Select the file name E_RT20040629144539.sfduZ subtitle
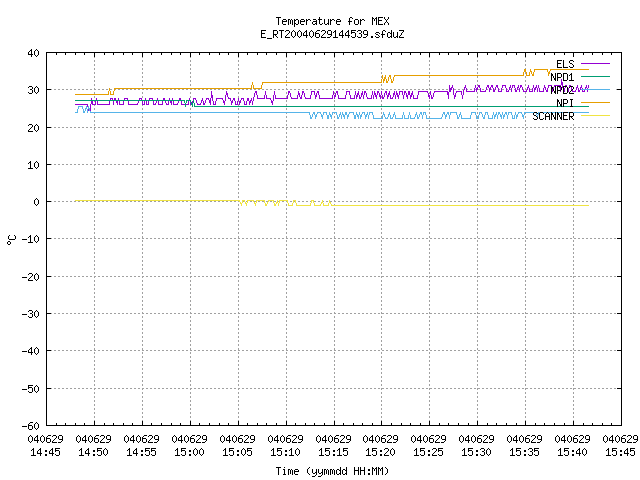 [332, 34]
